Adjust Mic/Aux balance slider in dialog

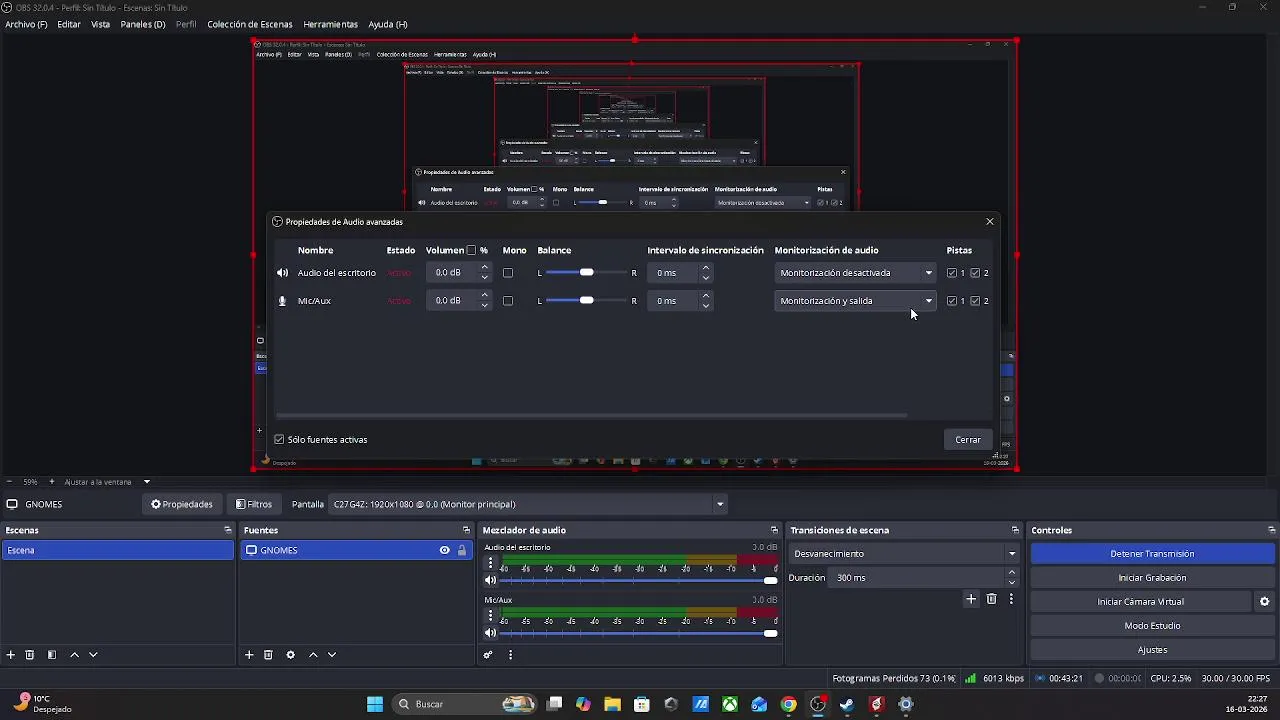586,301
